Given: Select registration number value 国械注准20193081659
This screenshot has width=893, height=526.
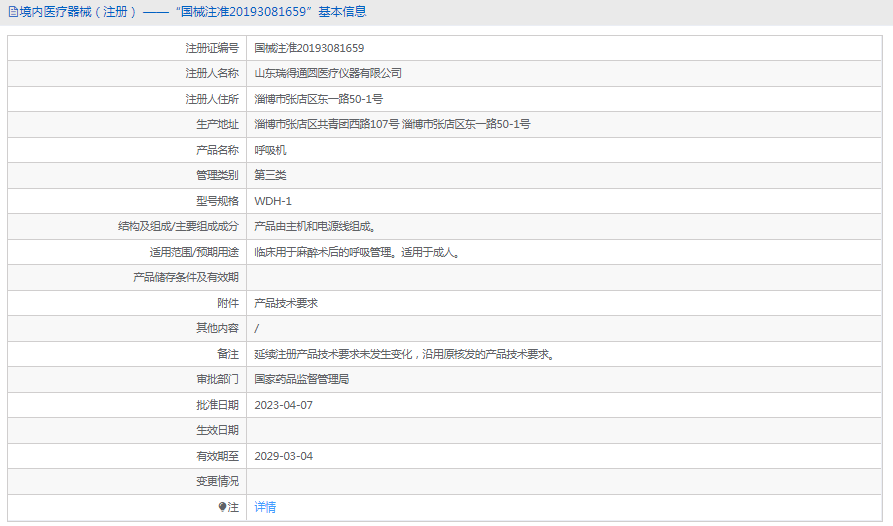Looking at the screenshot, I should (x=309, y=48).
